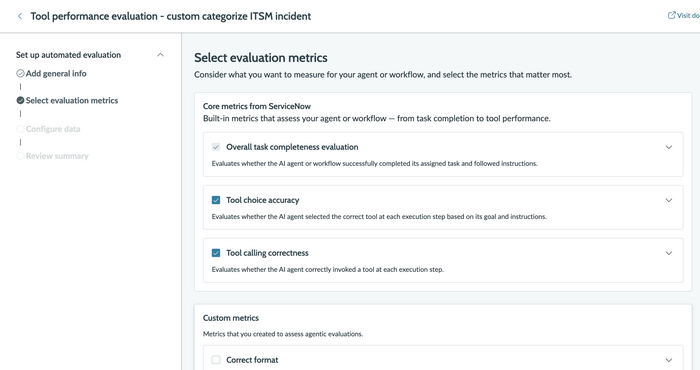The image size is (700, 370).
Task: Click 'Consider what you want to measure' text
Action: pos(383,75)
